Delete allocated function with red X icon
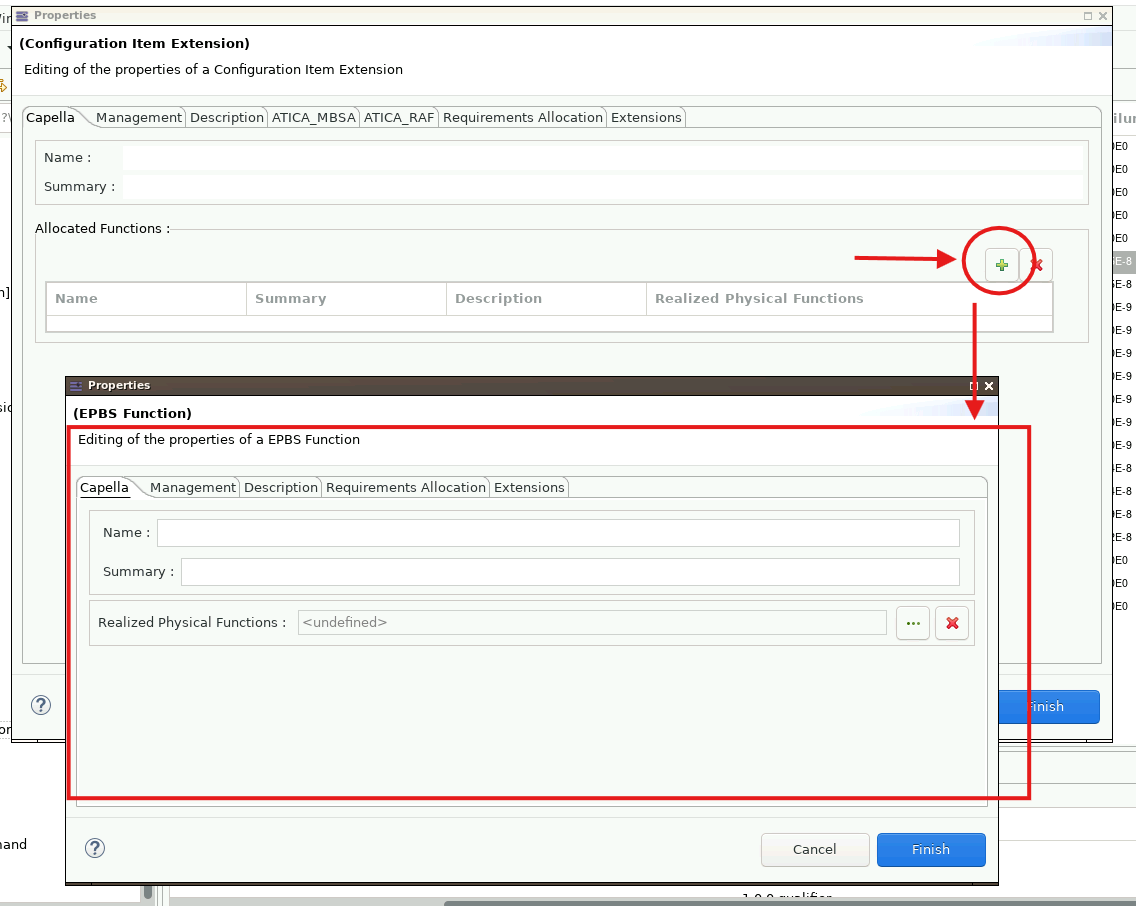Screen dimensions: 1136x906 pyautogui.click(x=1037, y=265)
